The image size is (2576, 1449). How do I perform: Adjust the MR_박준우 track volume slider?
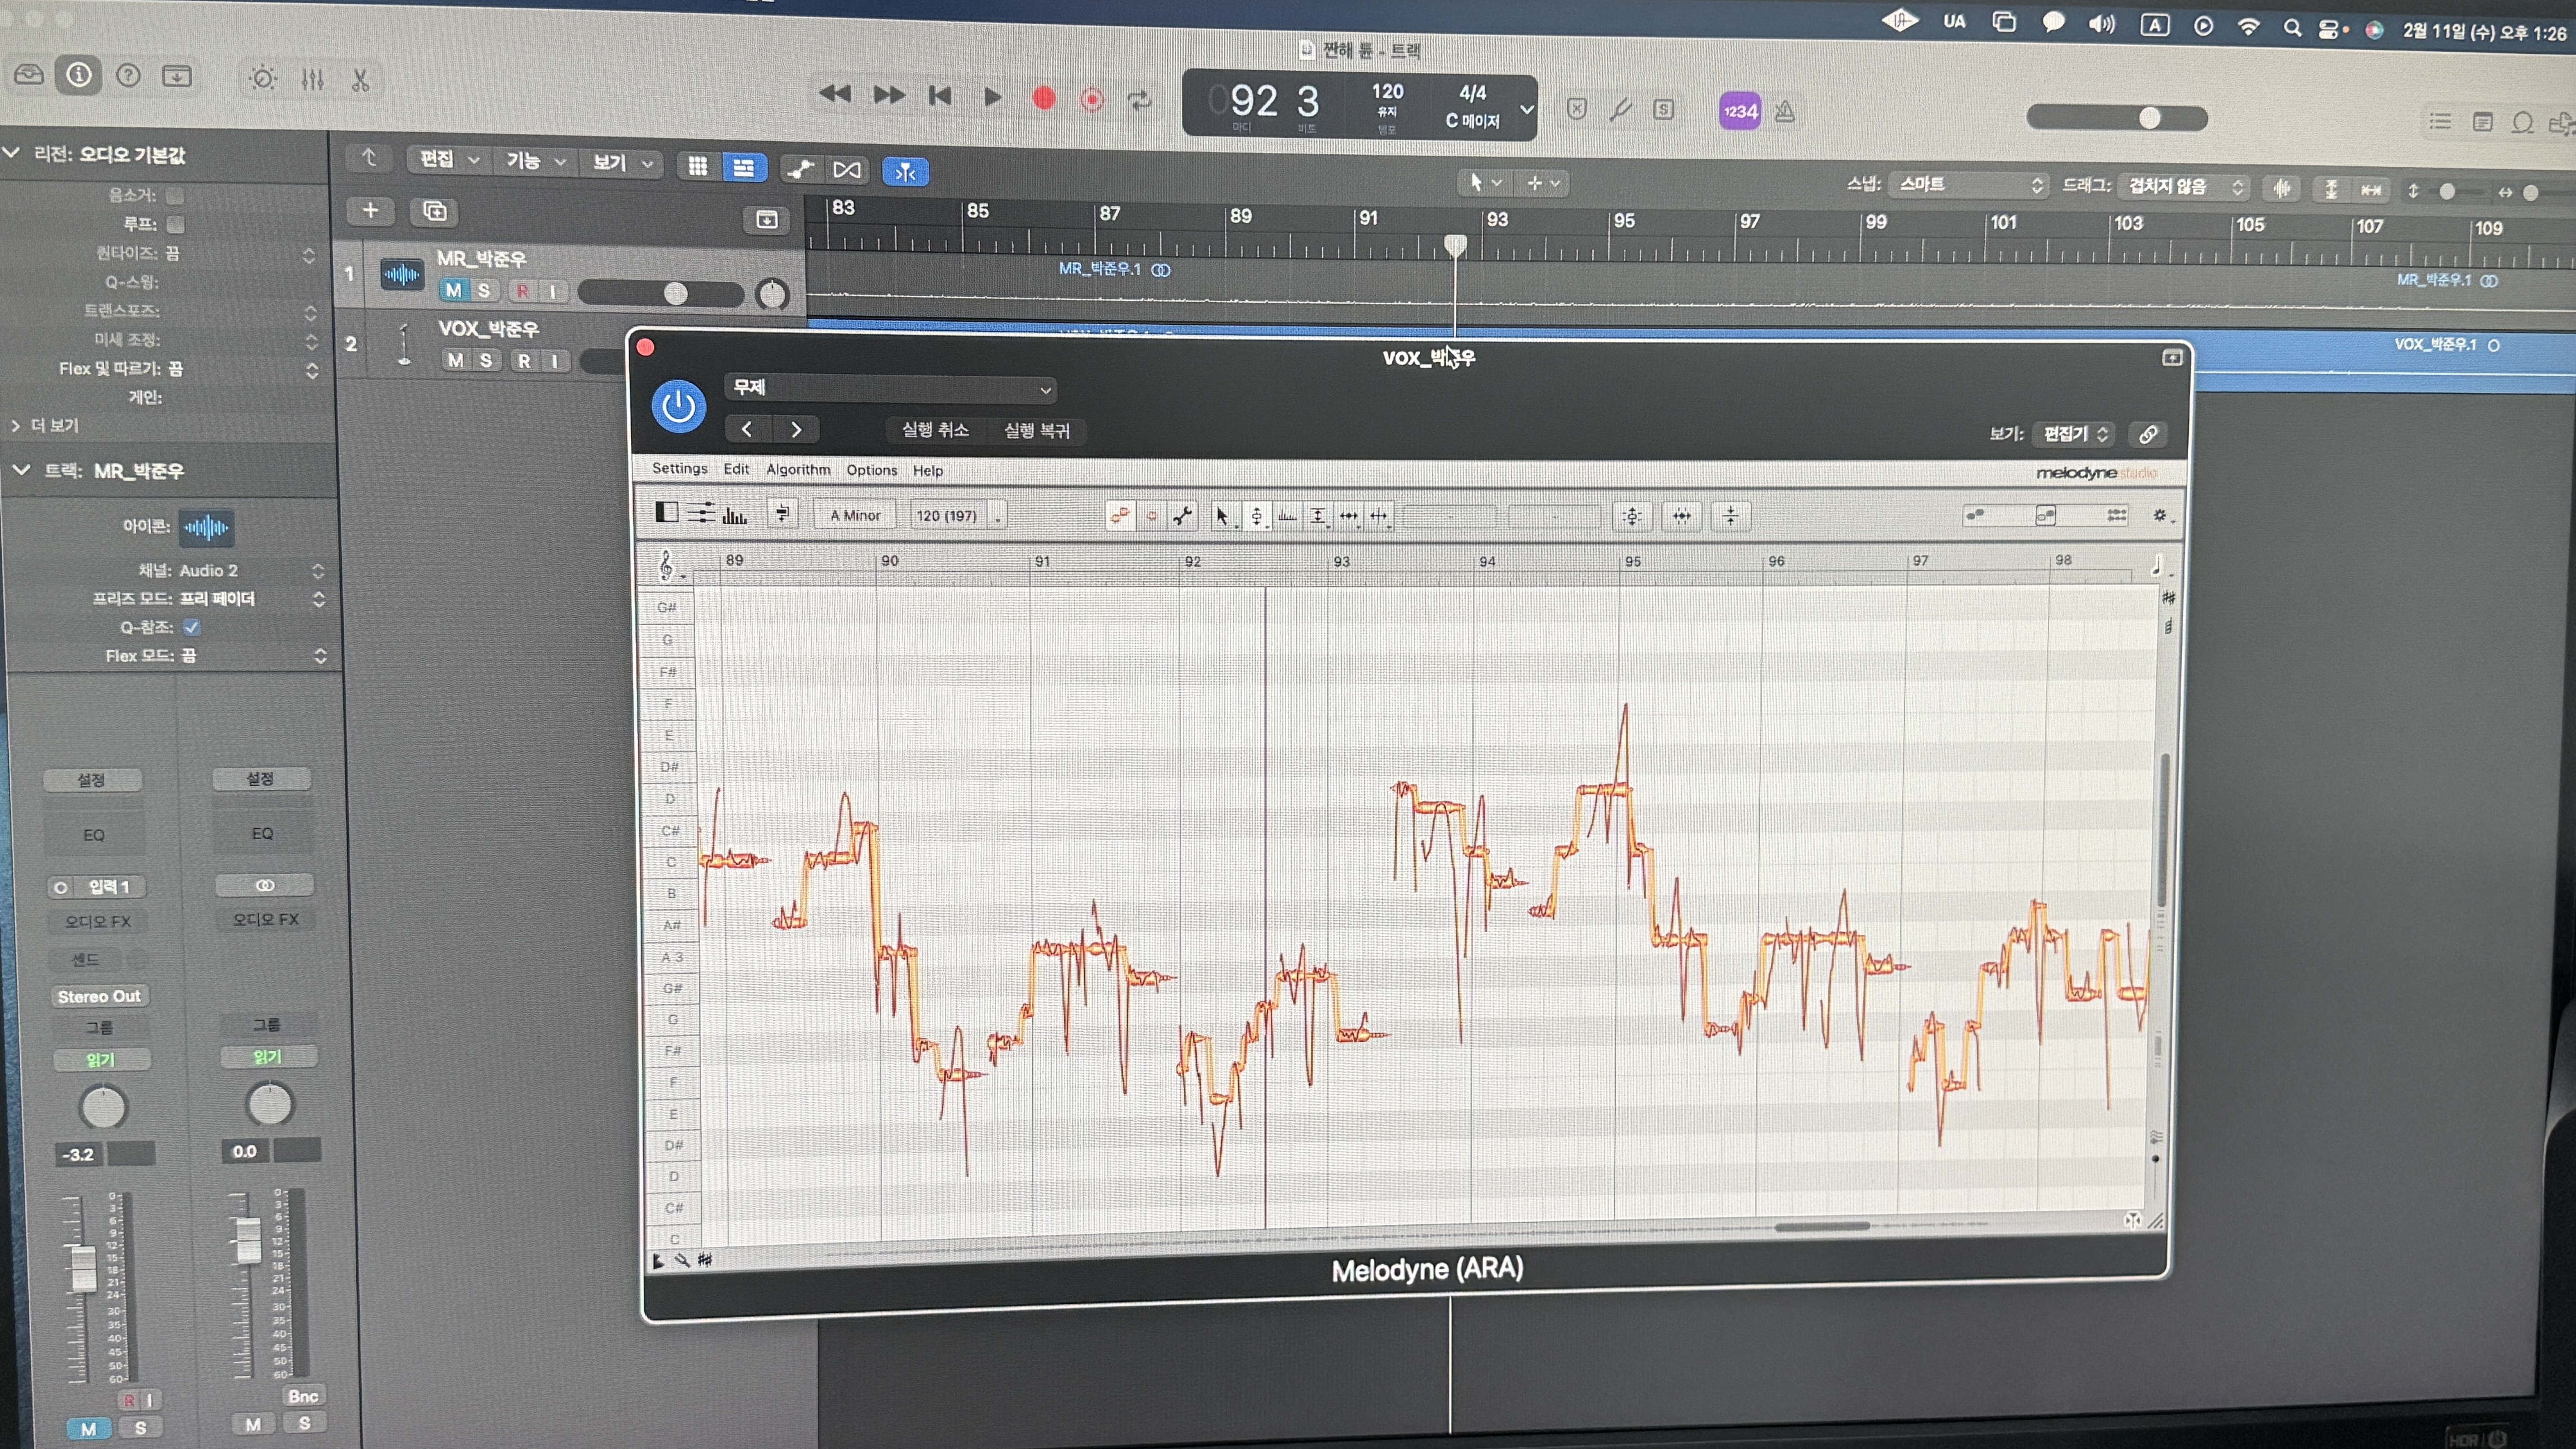click(x=675, y=293)
